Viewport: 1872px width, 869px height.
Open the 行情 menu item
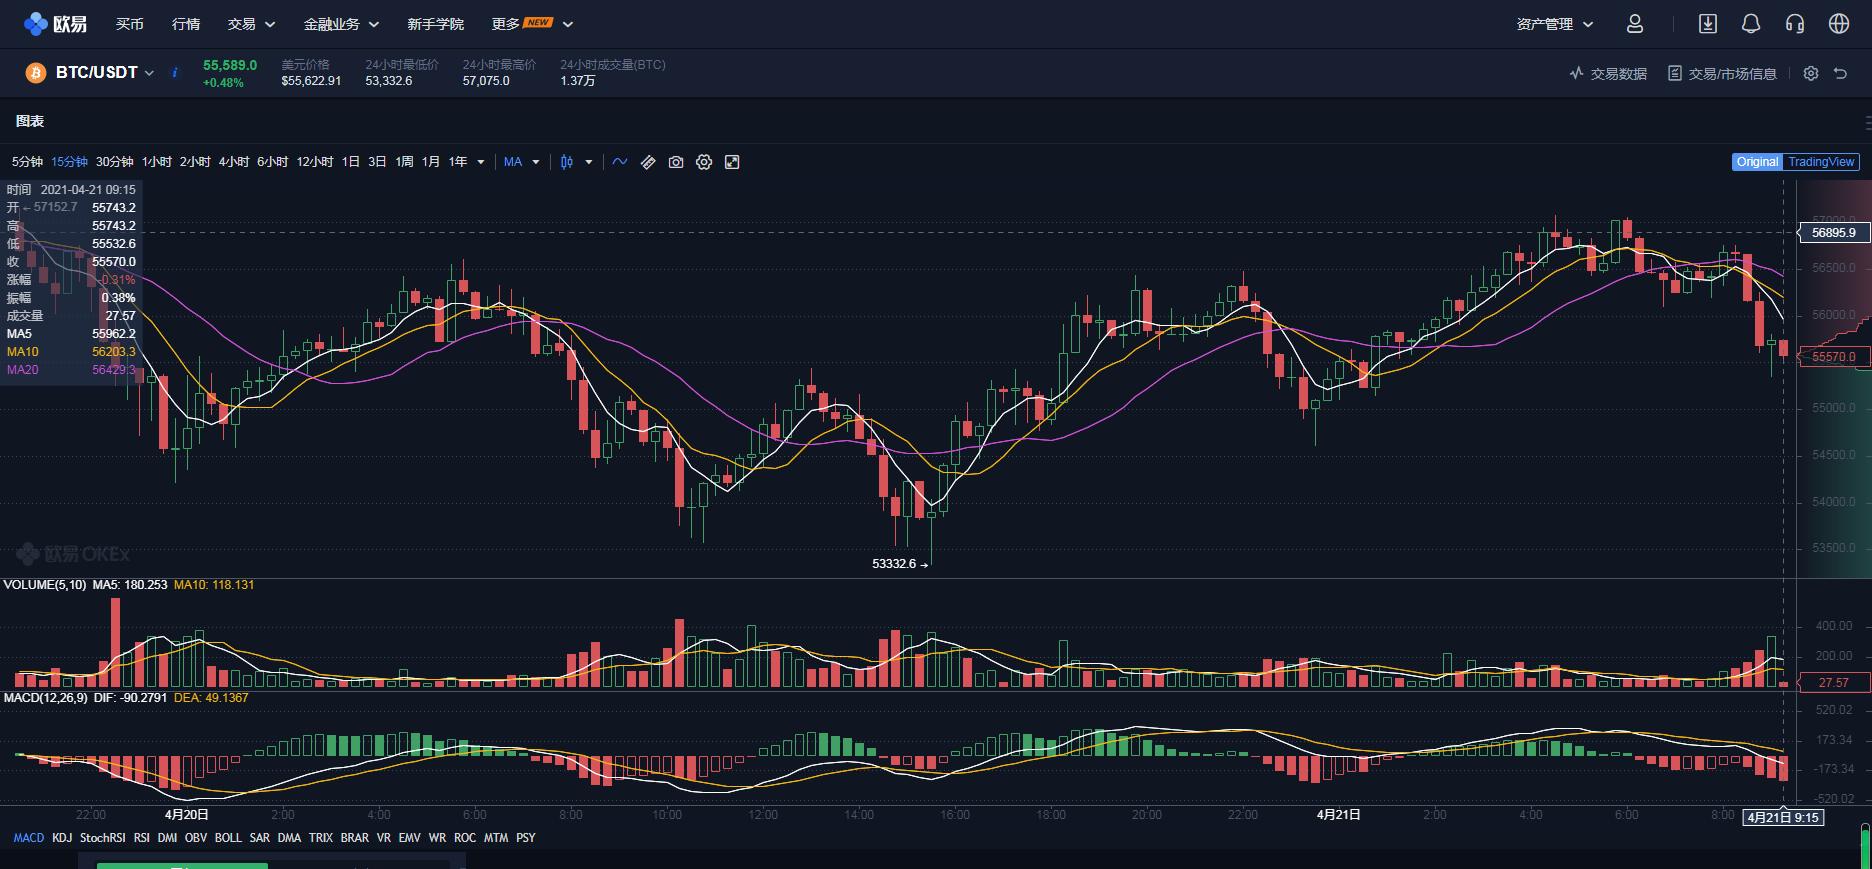(186, 24)
